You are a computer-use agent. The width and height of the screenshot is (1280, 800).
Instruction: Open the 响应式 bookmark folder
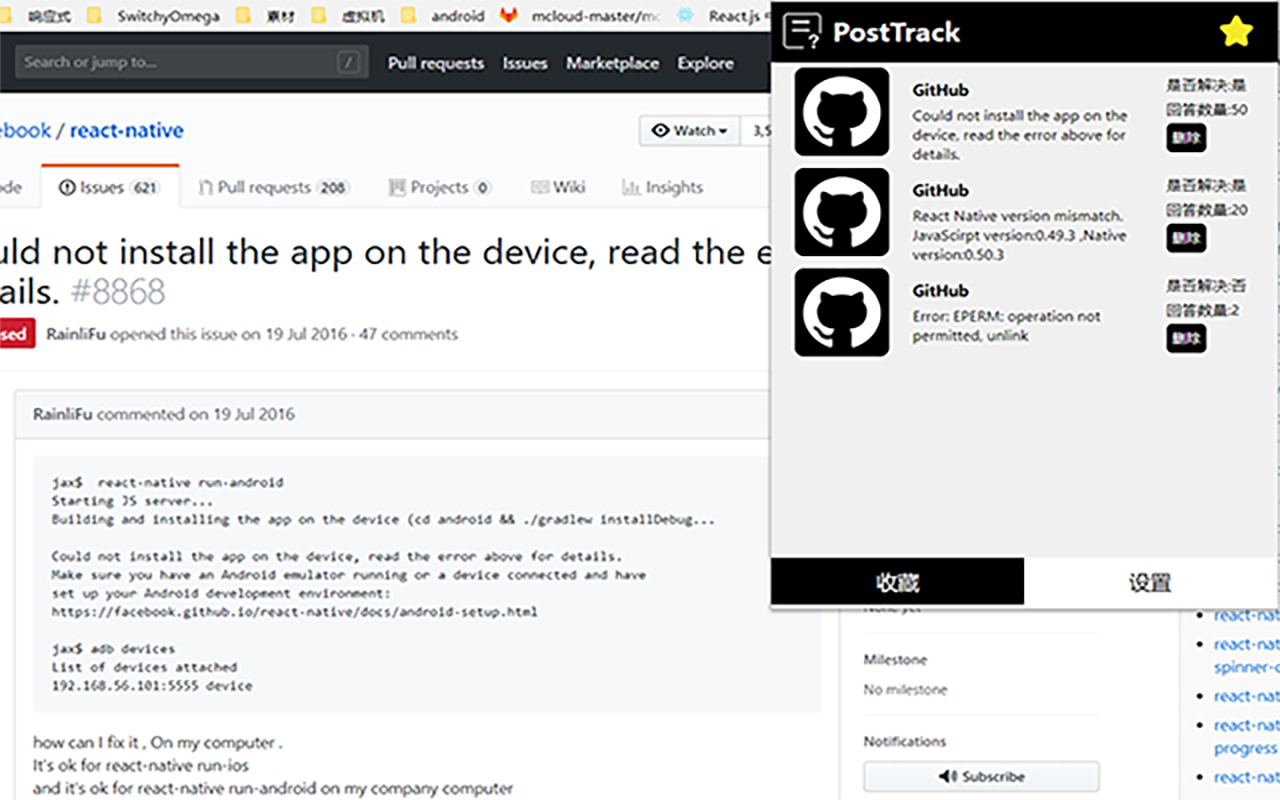click(x=38, y=15)
